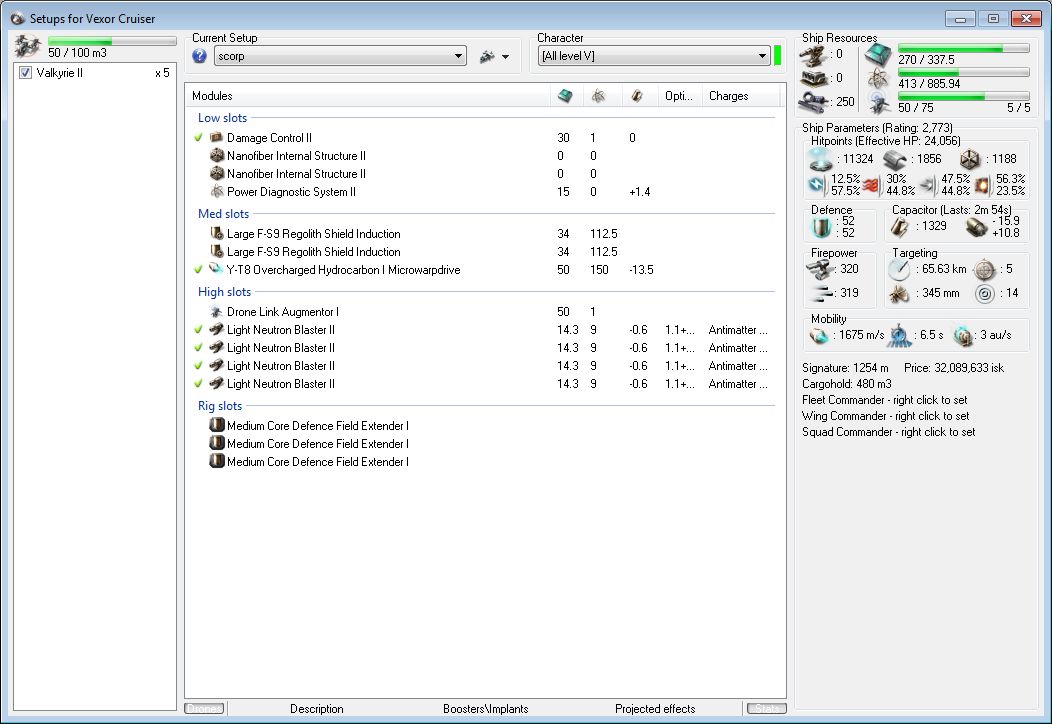Click the capacitor capacity icon showing 1329
The image size is (1052, 724).
899,227
